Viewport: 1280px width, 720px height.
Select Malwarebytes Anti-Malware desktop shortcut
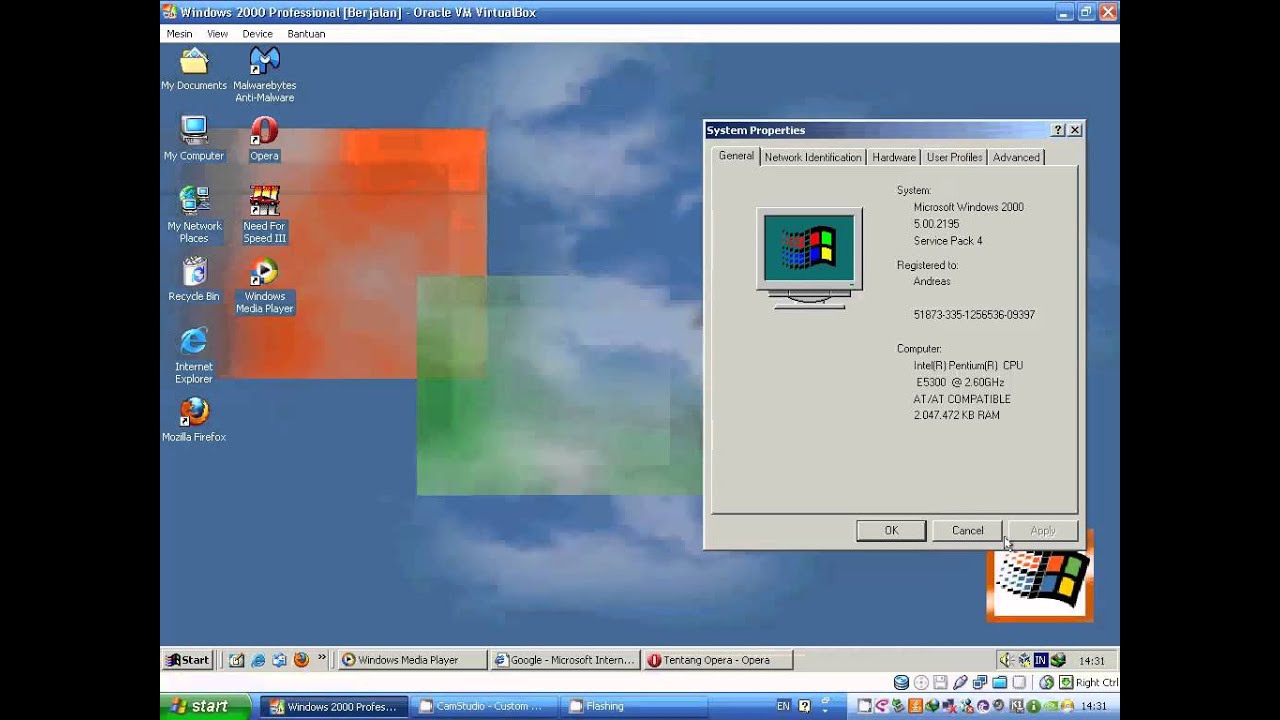coord(264,75)
